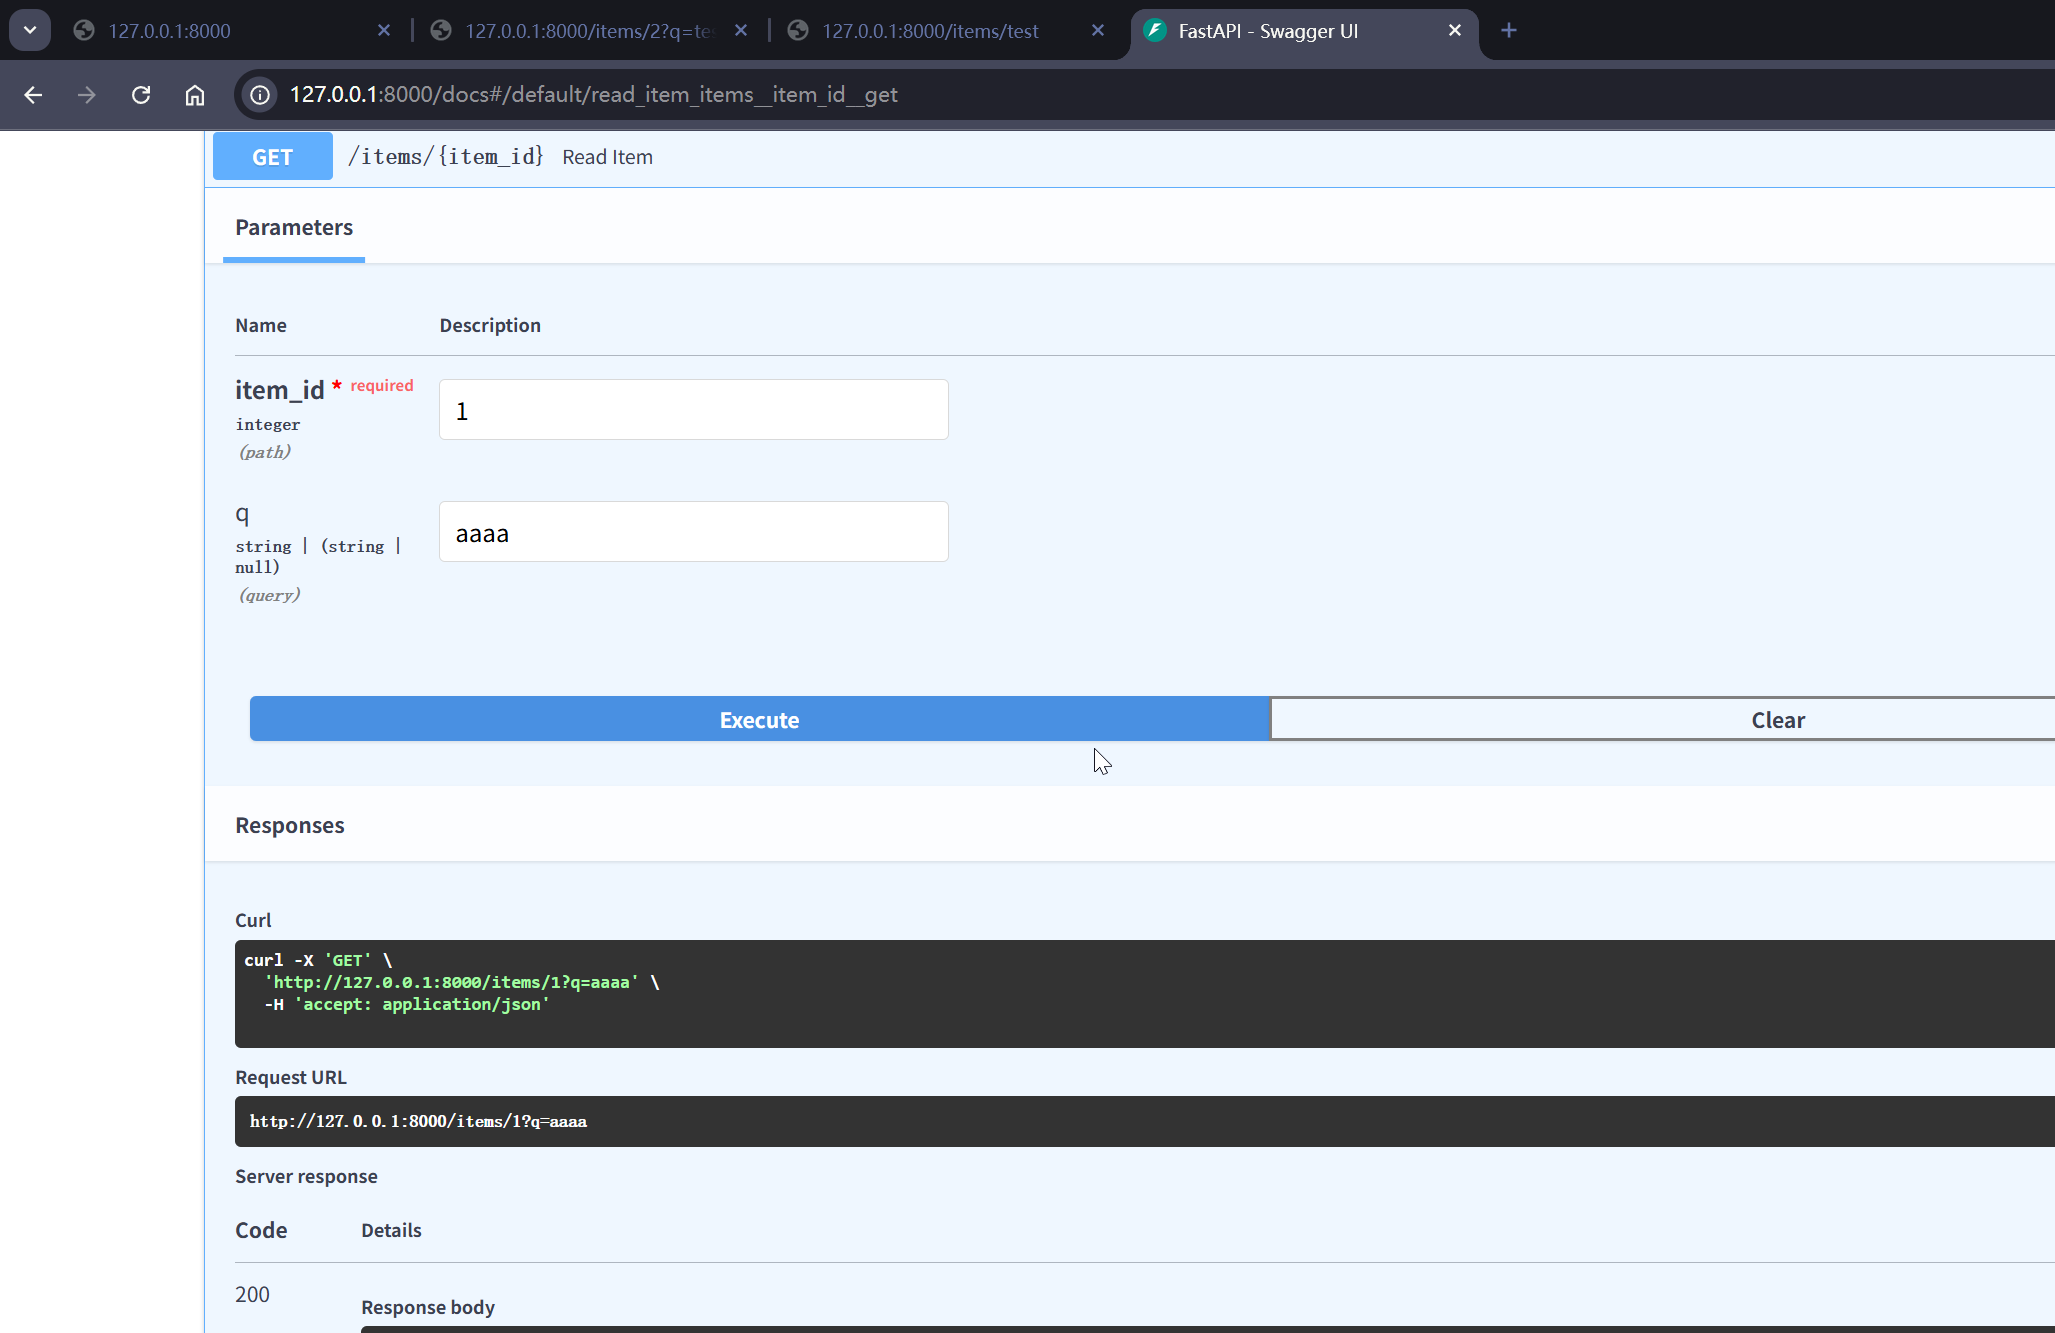
Task: Click the browser forward arrow
Action: click(x=87, y=95)
